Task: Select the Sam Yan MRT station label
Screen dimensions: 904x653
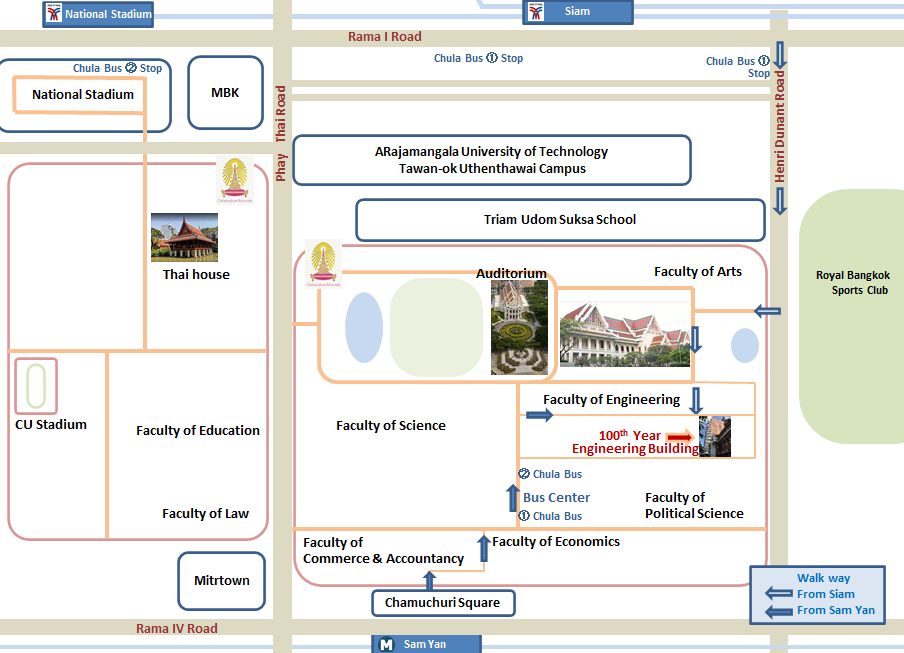Action: coord(427,644)
